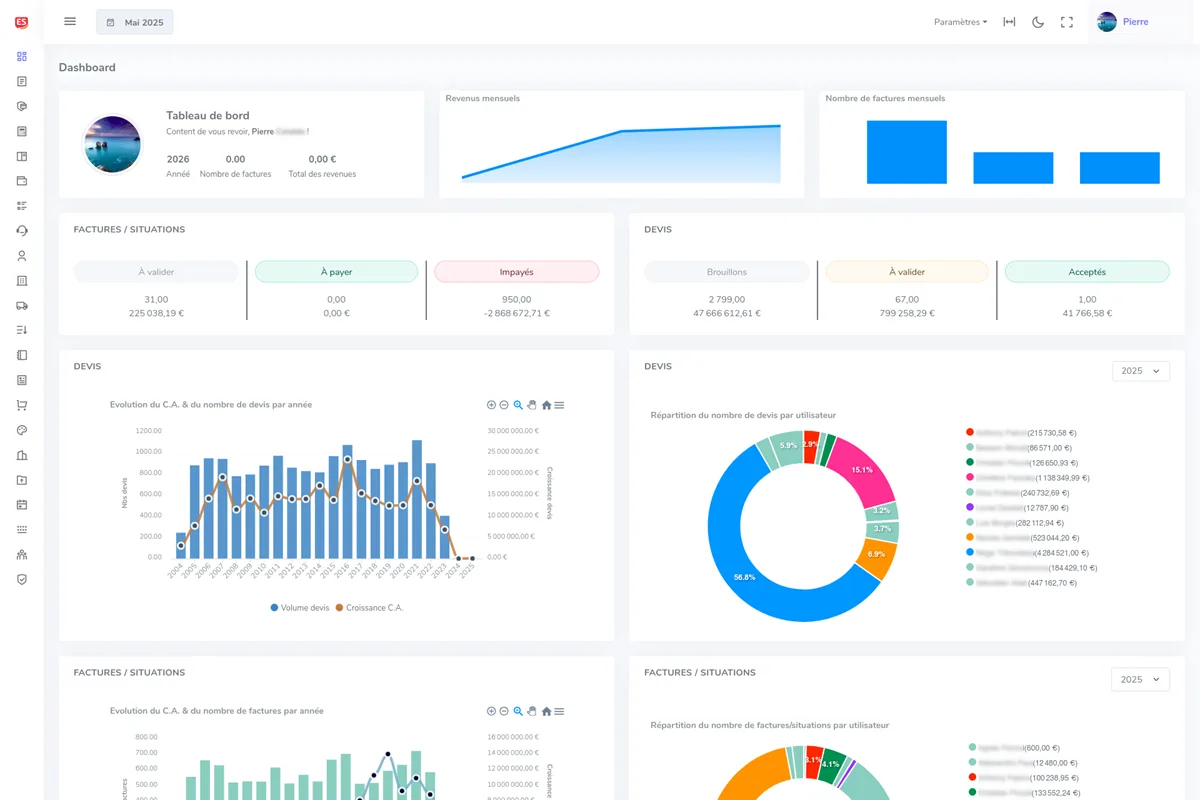1200x800 pixels.
Task: Zoom in on the devis evolution chart
Action: click(x=491, y=405)
